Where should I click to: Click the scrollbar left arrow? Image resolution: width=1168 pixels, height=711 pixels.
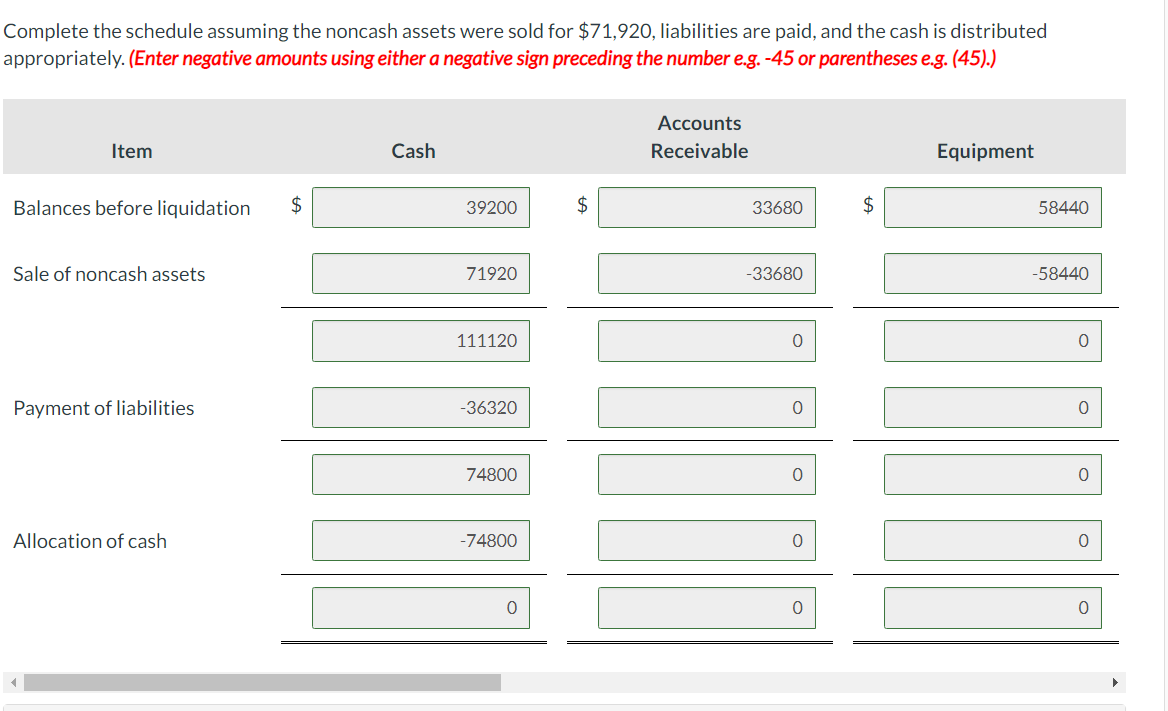click(x=13, y=683)
